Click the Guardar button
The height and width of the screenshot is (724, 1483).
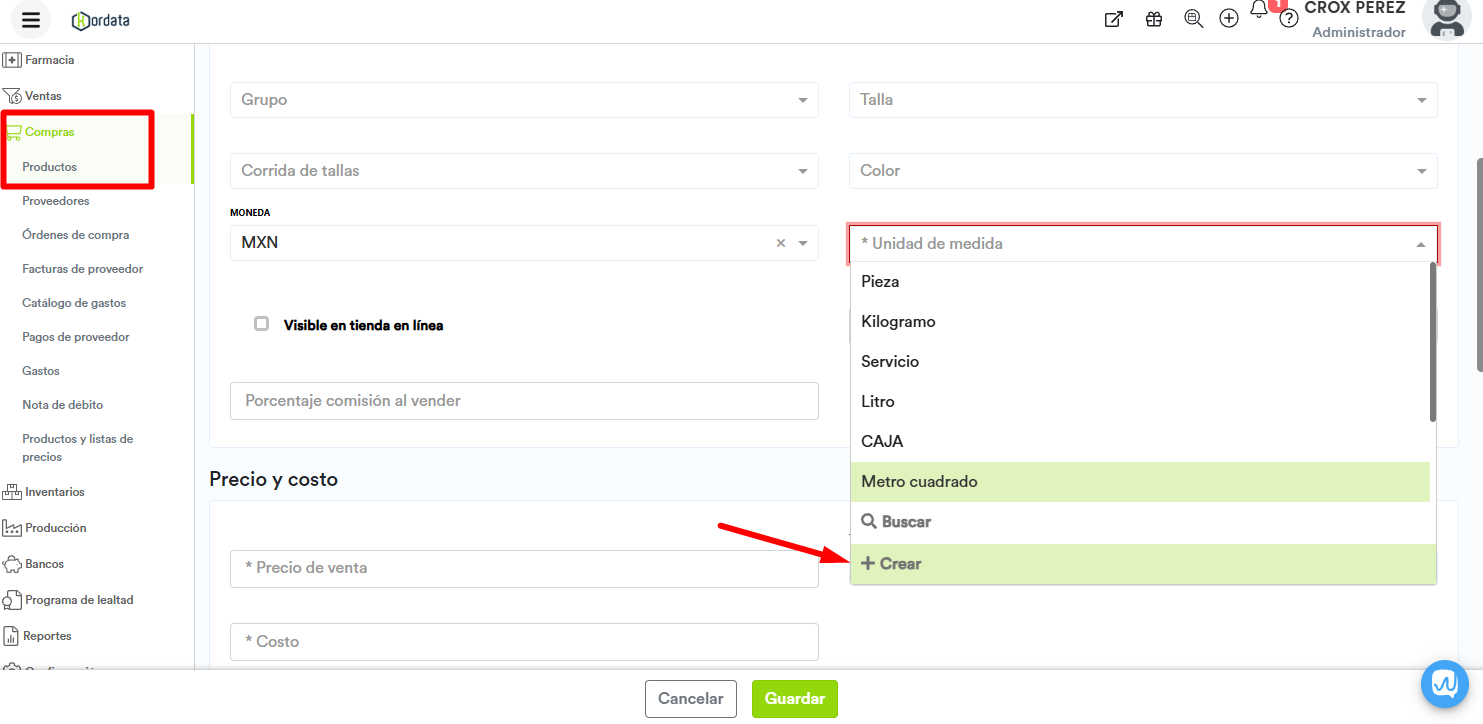click(794, 699)
